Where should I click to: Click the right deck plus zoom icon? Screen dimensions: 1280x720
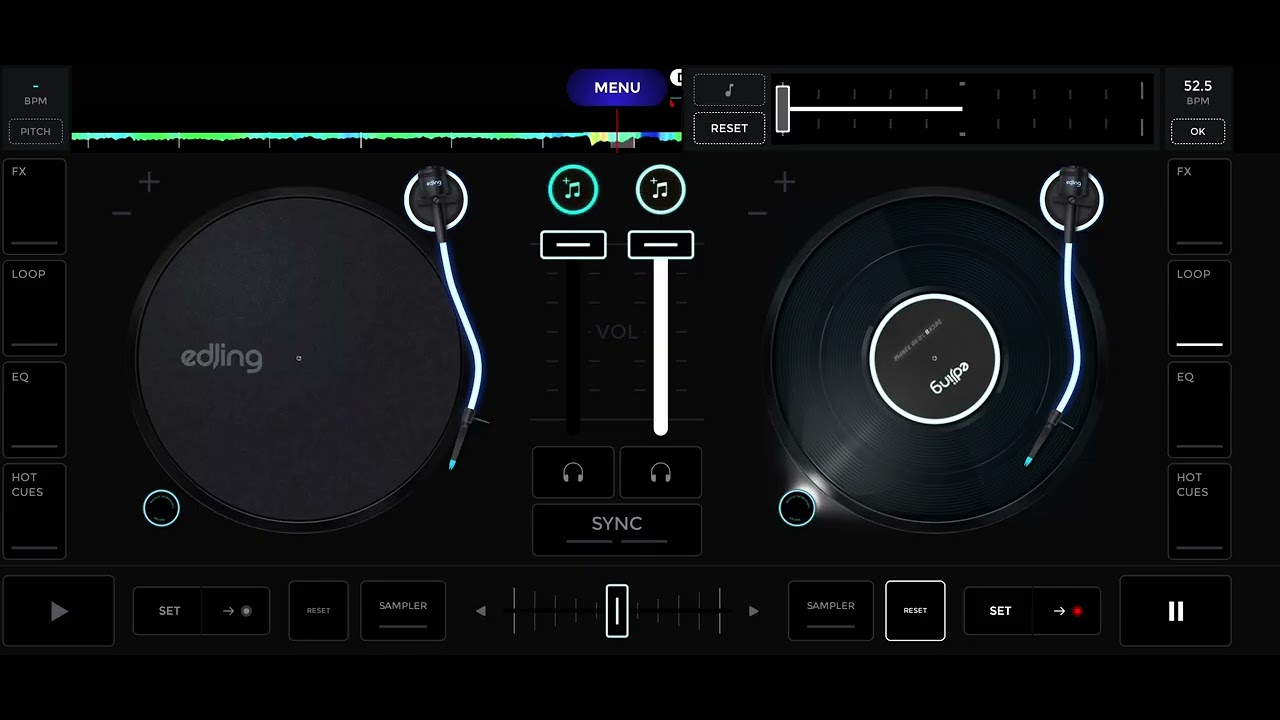(785, 182)
